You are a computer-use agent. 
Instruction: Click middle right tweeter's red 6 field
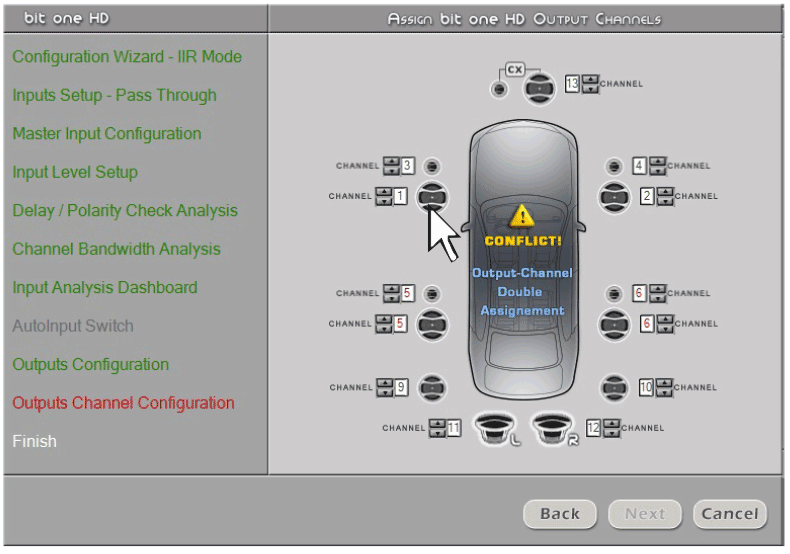coord(639,293)
